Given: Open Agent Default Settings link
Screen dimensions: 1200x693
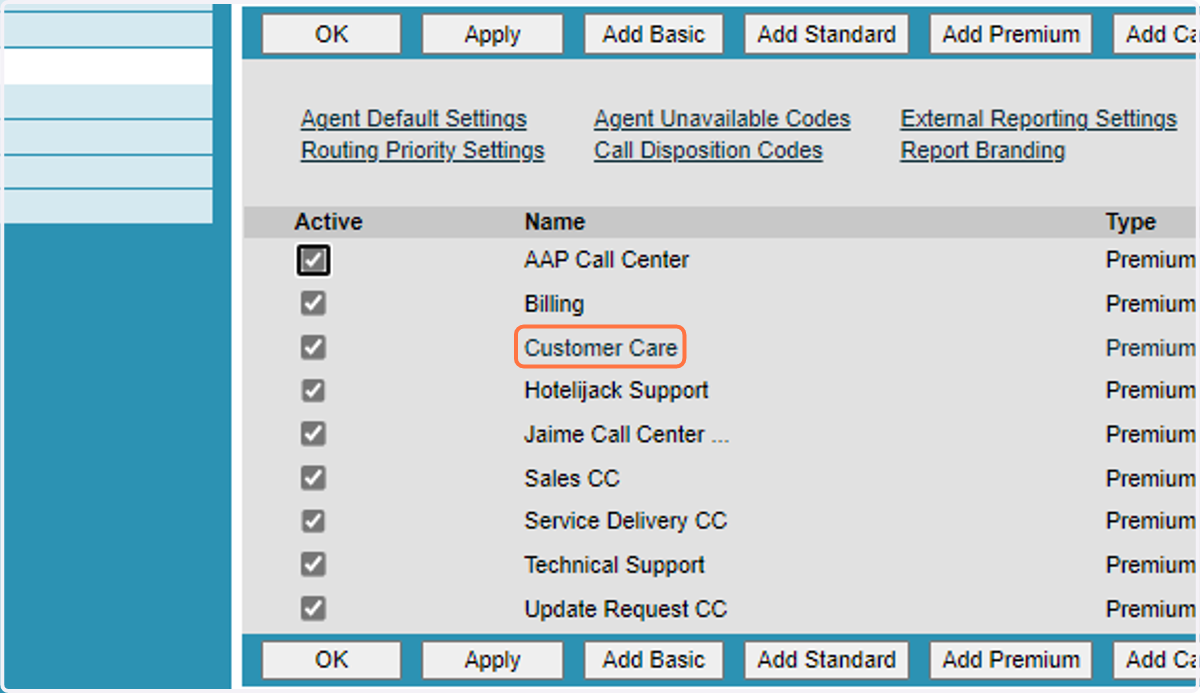Looking at the screenshot, I should 414,119.
